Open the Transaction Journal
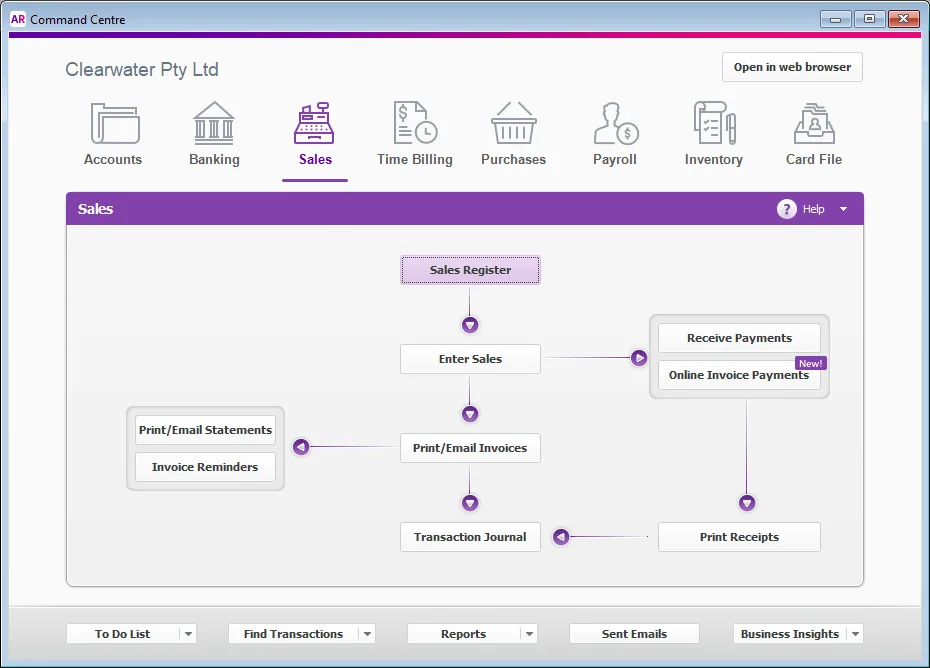 (470, 537)
